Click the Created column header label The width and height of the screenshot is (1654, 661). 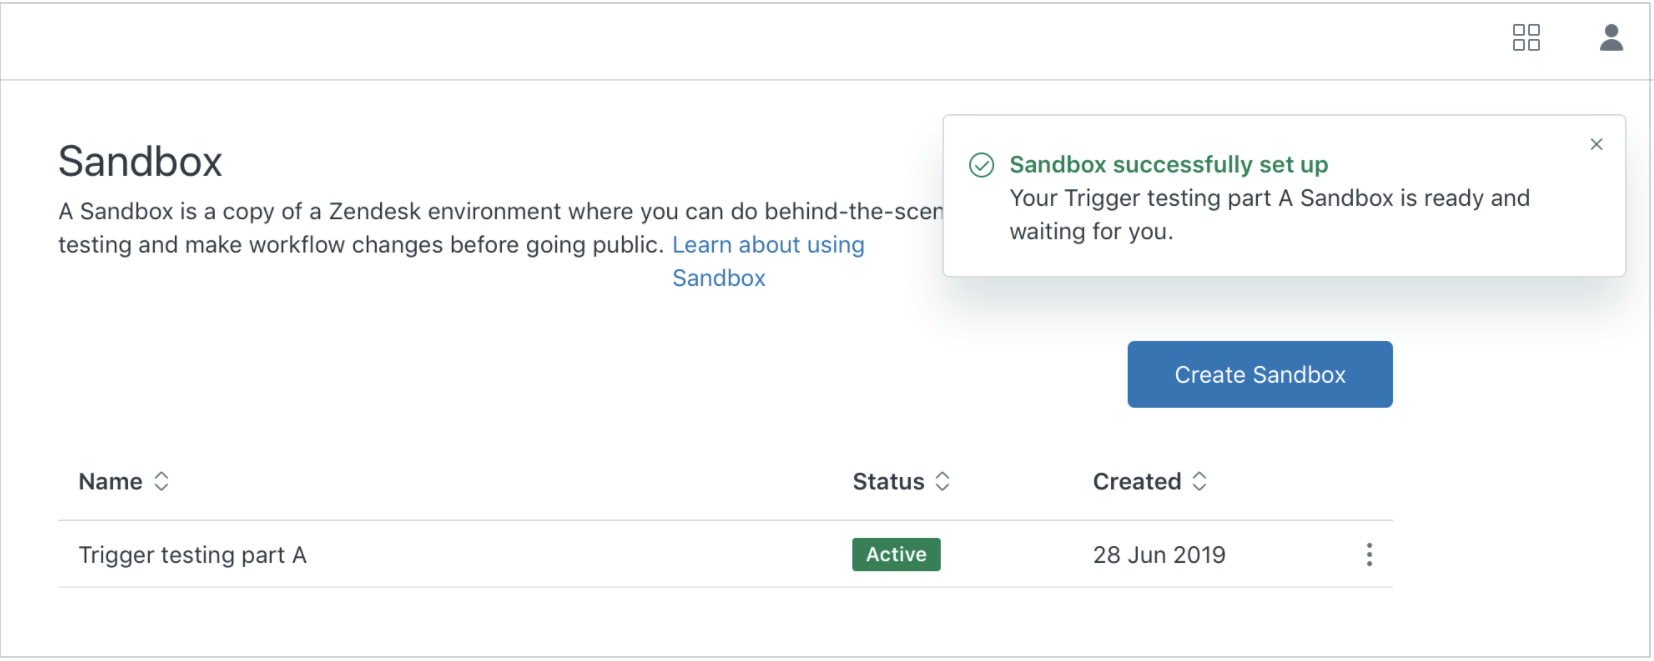click(x=1137, y=482)
